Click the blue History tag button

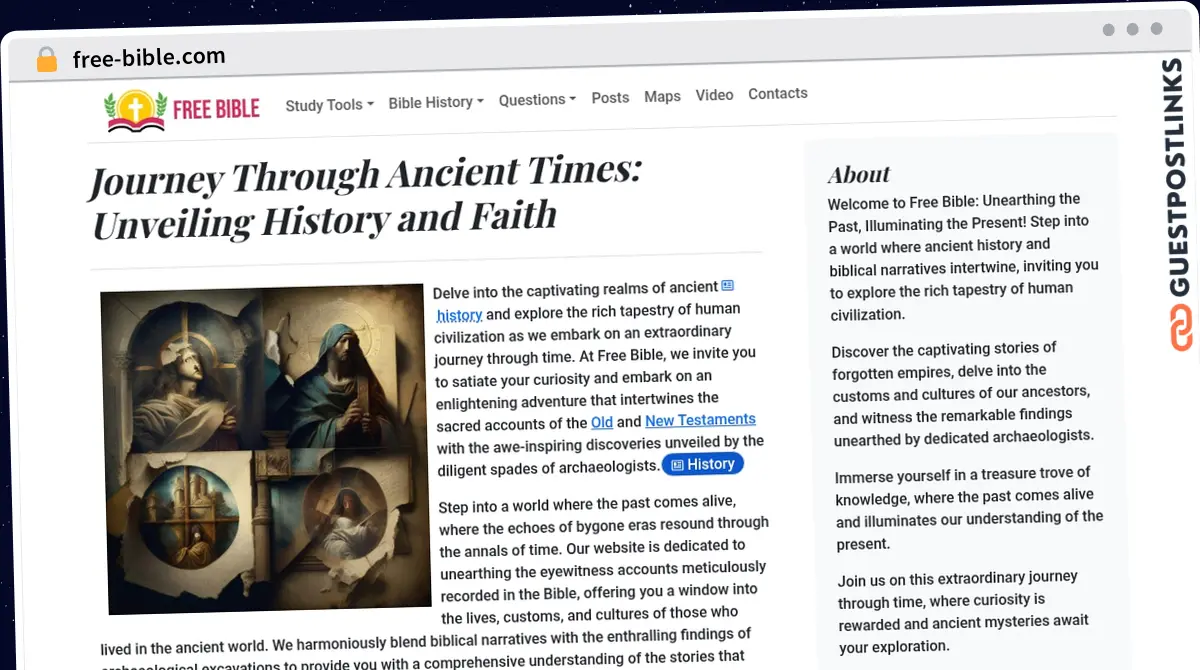tap(704, 464)
